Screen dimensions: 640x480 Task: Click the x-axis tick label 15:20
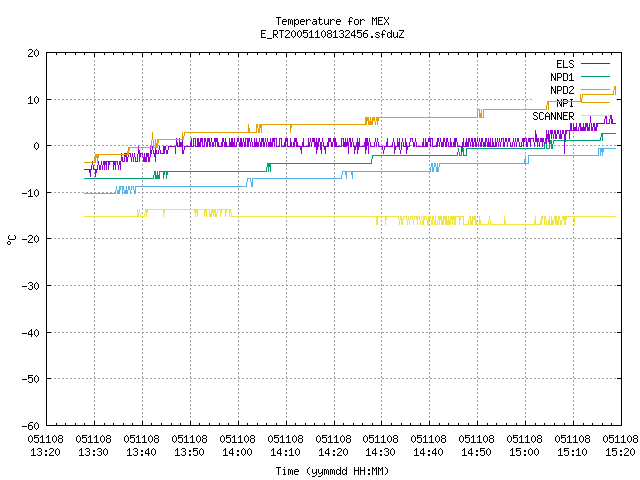pos(620,452)
